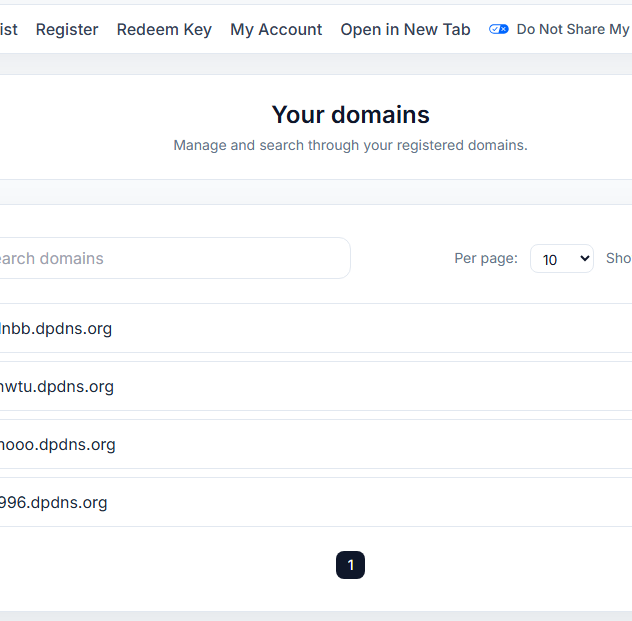The height and width of the screenshot is (621, 632).
Task: Go to page 1 in pagination
Action: [350, 565]
